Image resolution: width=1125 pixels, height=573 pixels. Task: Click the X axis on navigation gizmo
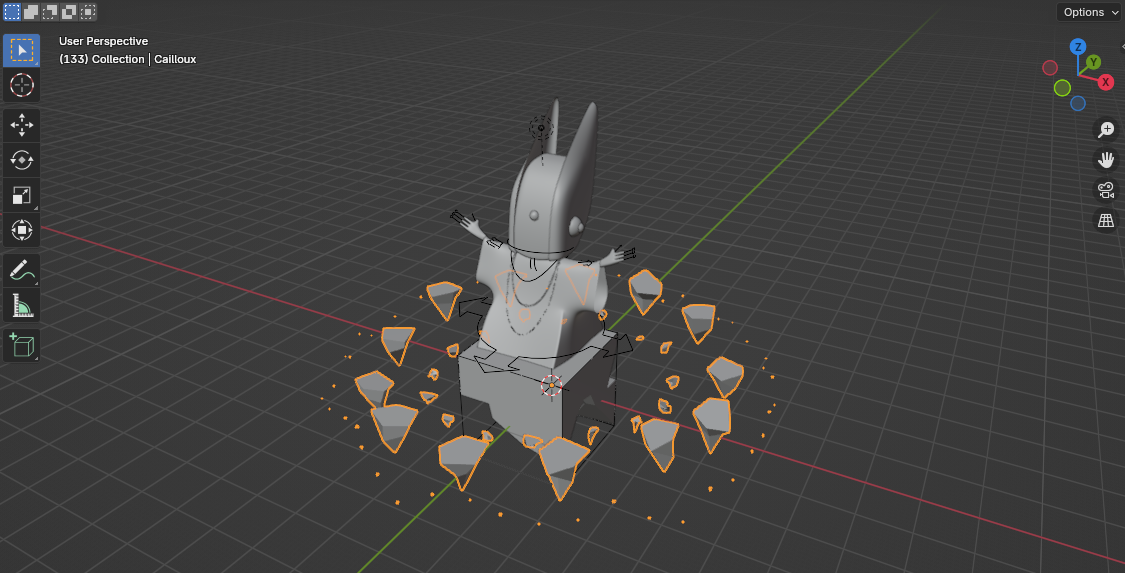[x=1106, y=82]
